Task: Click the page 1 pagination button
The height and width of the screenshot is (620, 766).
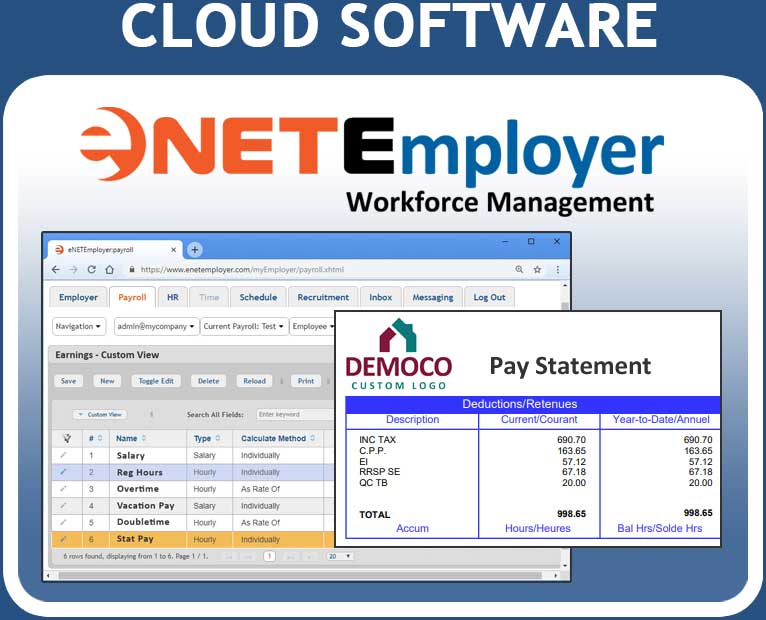Action: (270, 556)
